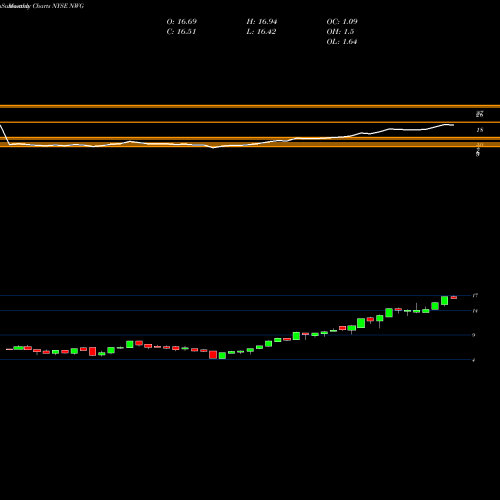The image size is (500, 500).
Task: Click the 14 price axis label
Action: tap(475, 311)
